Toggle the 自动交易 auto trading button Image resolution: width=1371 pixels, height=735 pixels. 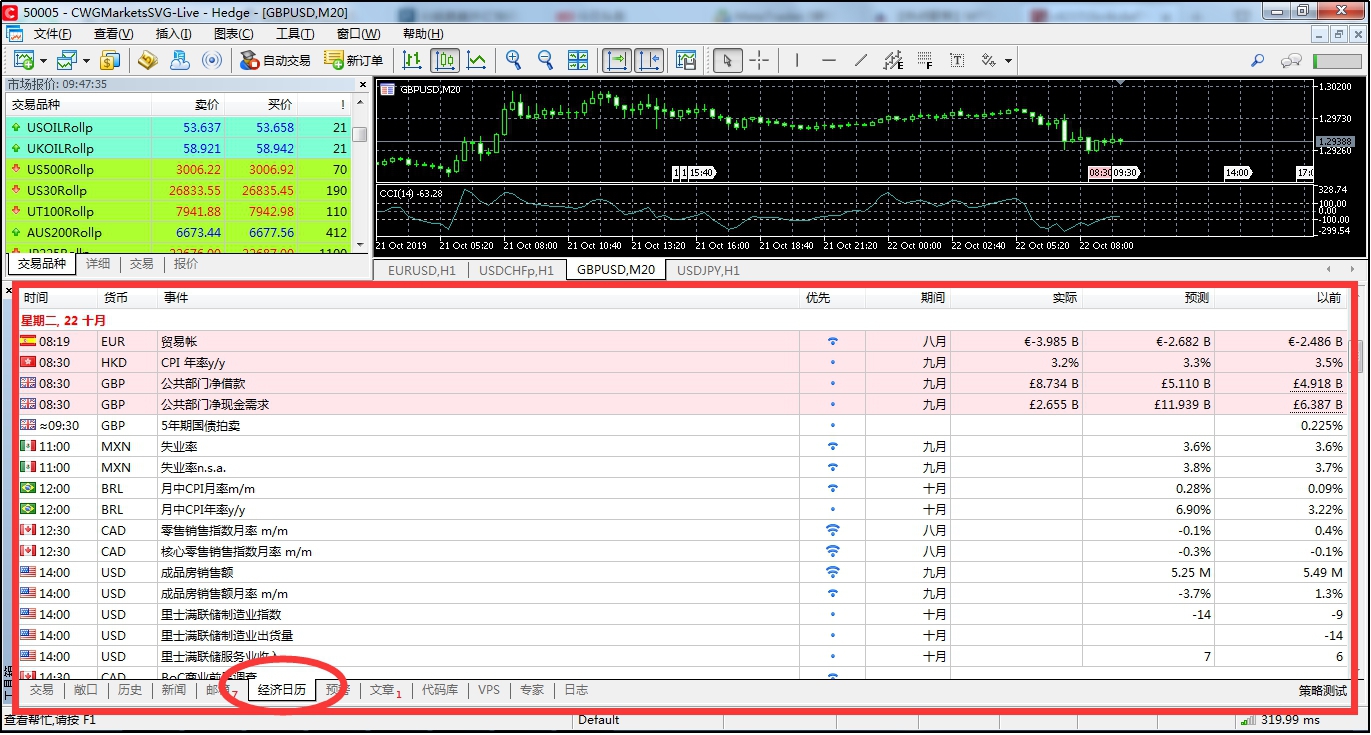(276, 61)
